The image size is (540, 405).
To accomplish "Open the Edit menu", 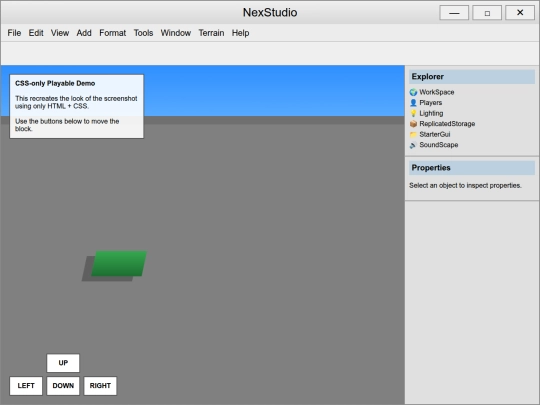I will 36,33.
